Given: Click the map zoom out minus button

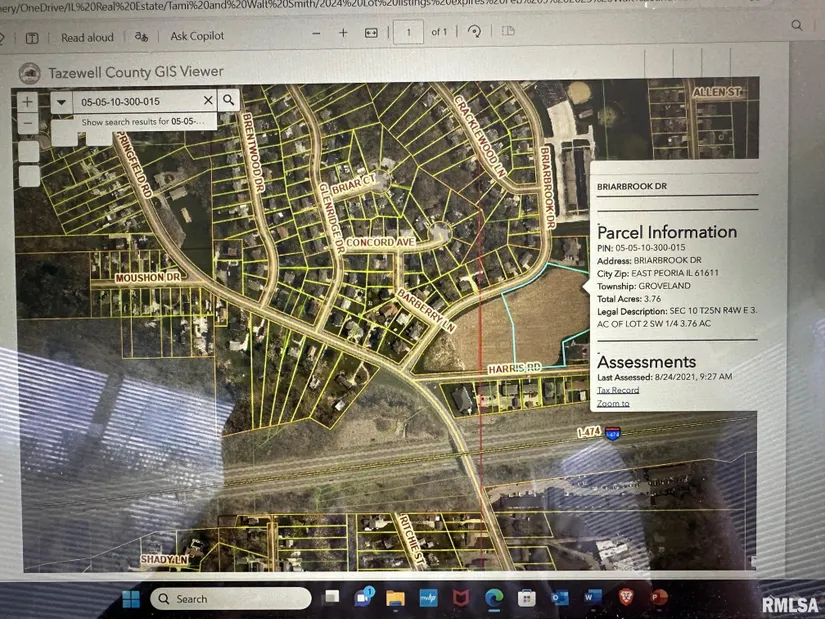Looking at the screenshot, I should (x=28, y=124).
